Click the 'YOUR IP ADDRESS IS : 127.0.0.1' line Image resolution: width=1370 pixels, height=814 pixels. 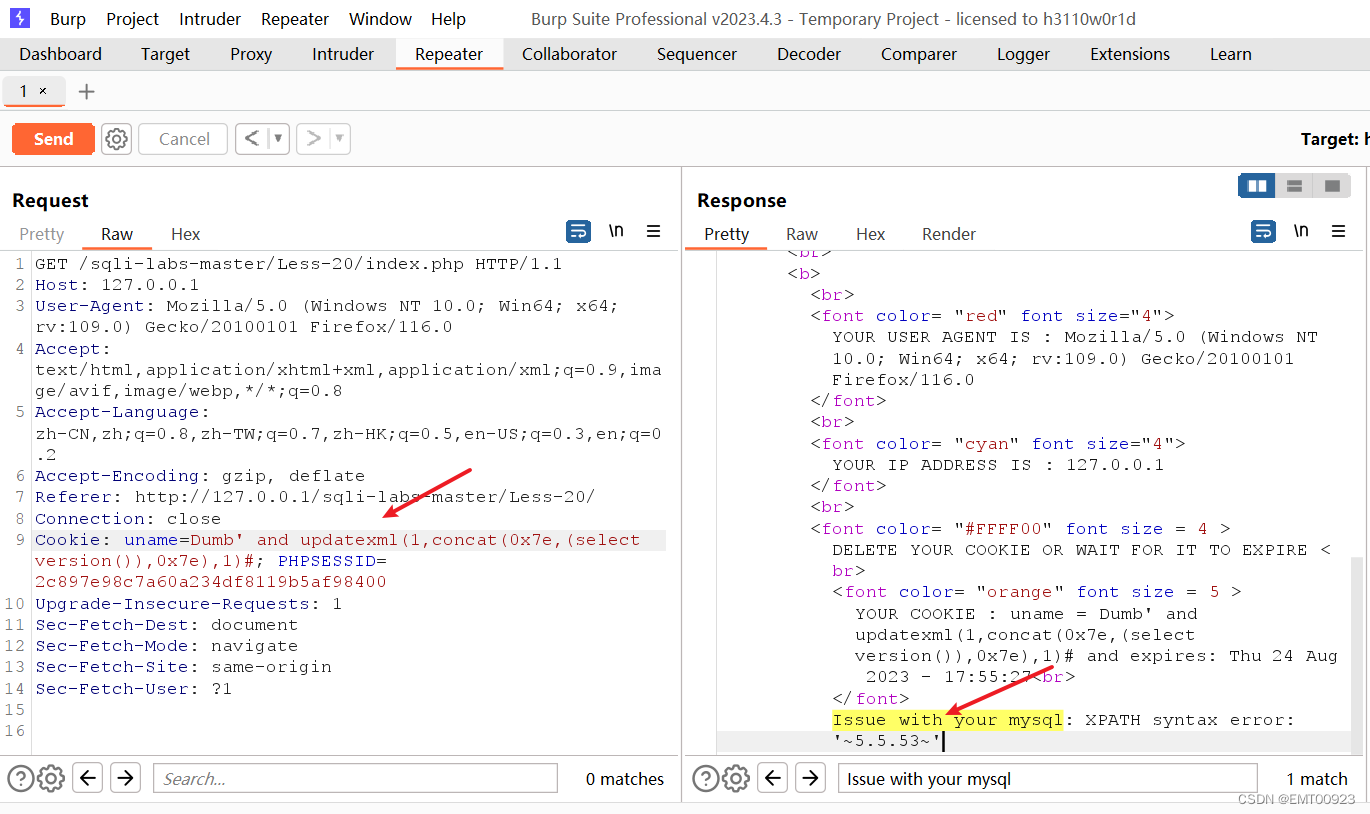[998, 465]
